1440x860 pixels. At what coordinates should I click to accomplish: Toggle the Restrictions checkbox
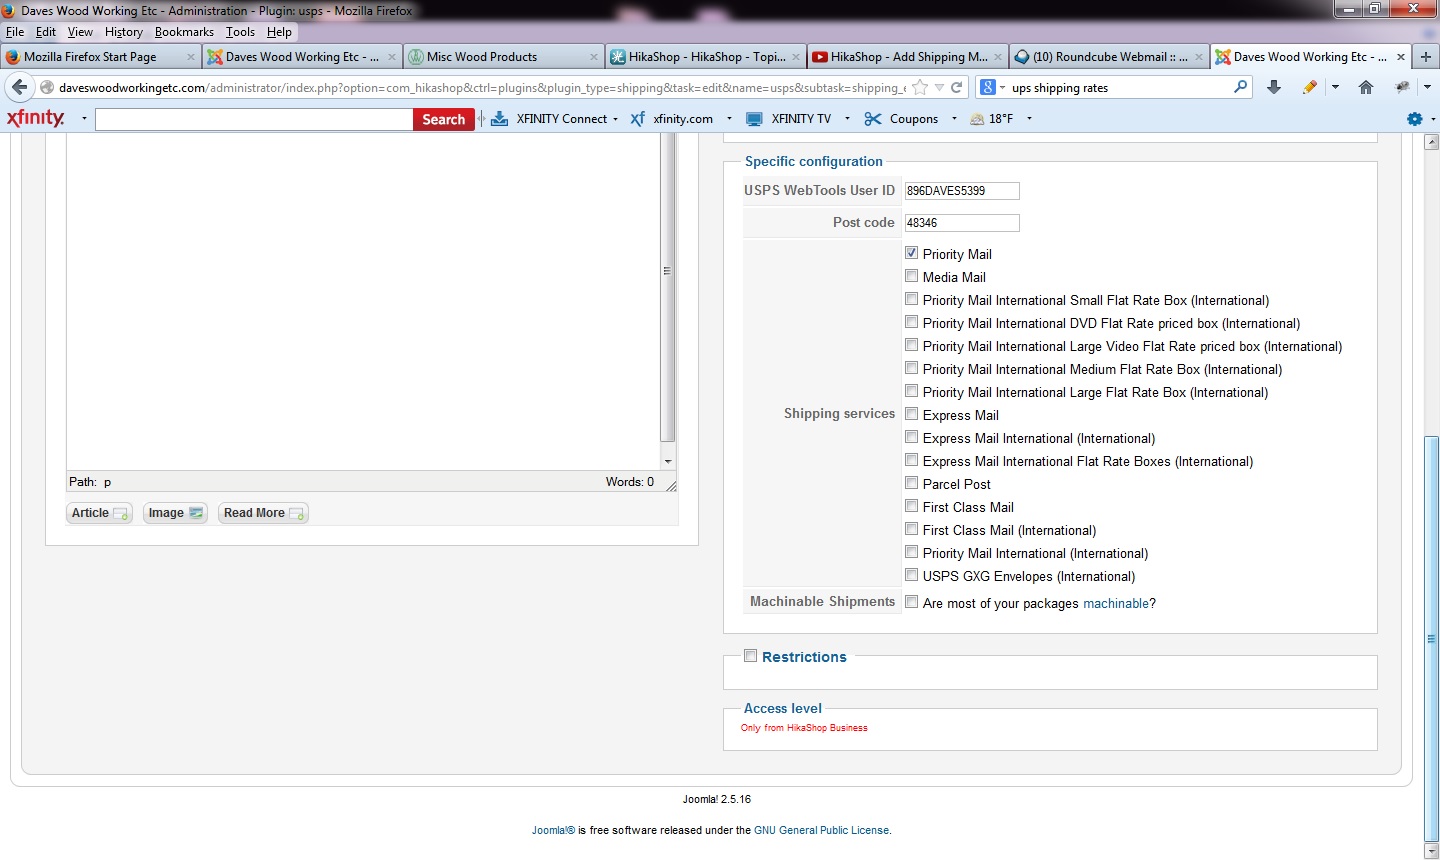coord(750,656)
